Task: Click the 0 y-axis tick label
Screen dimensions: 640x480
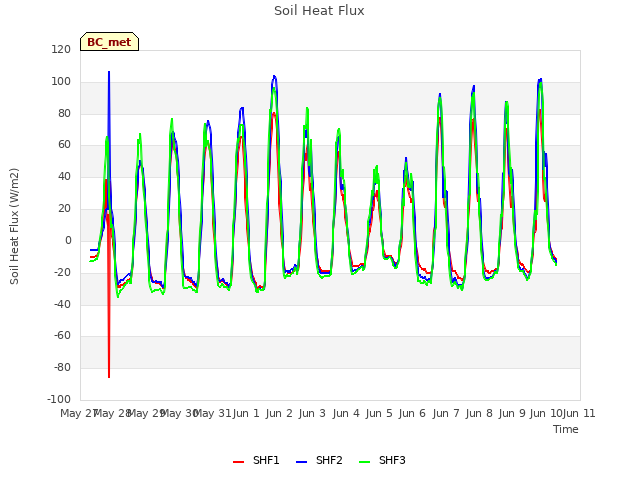Action: click(68, 241)
